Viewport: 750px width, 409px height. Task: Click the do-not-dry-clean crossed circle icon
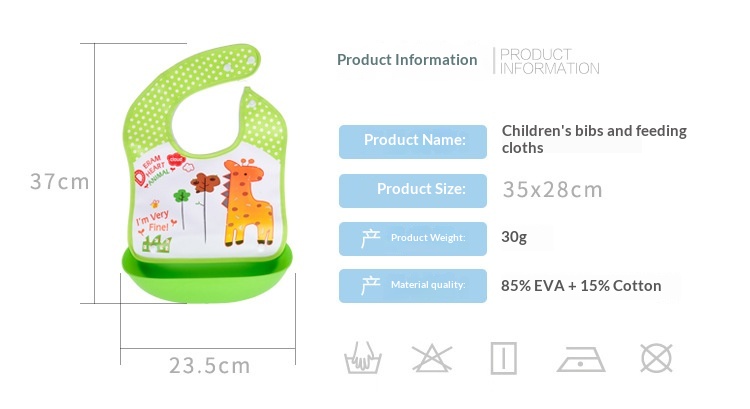coord(655,357)
